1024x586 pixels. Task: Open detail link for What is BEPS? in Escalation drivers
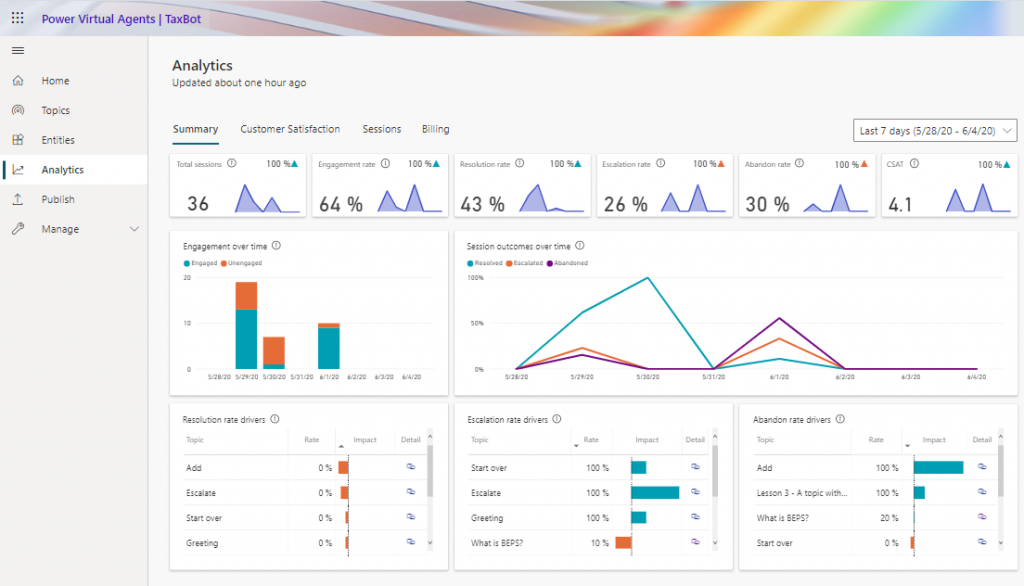pos(696,542)
